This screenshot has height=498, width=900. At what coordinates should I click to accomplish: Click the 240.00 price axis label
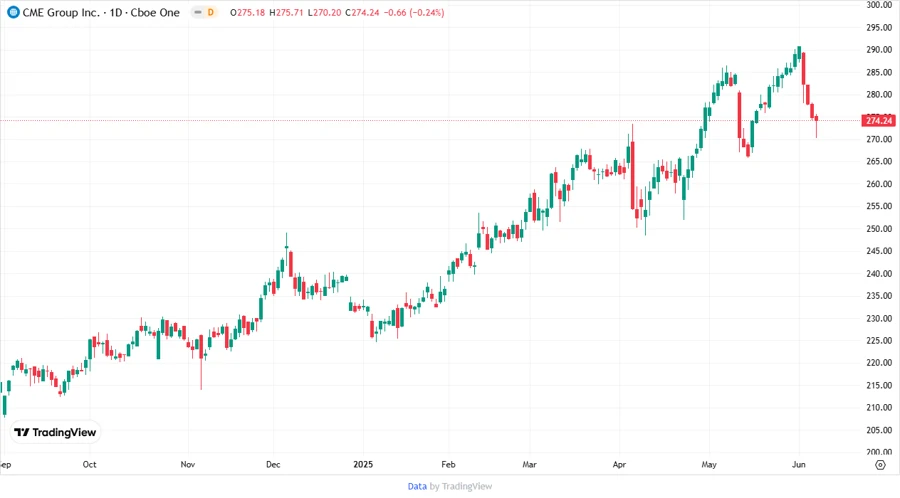coord(879,273)
